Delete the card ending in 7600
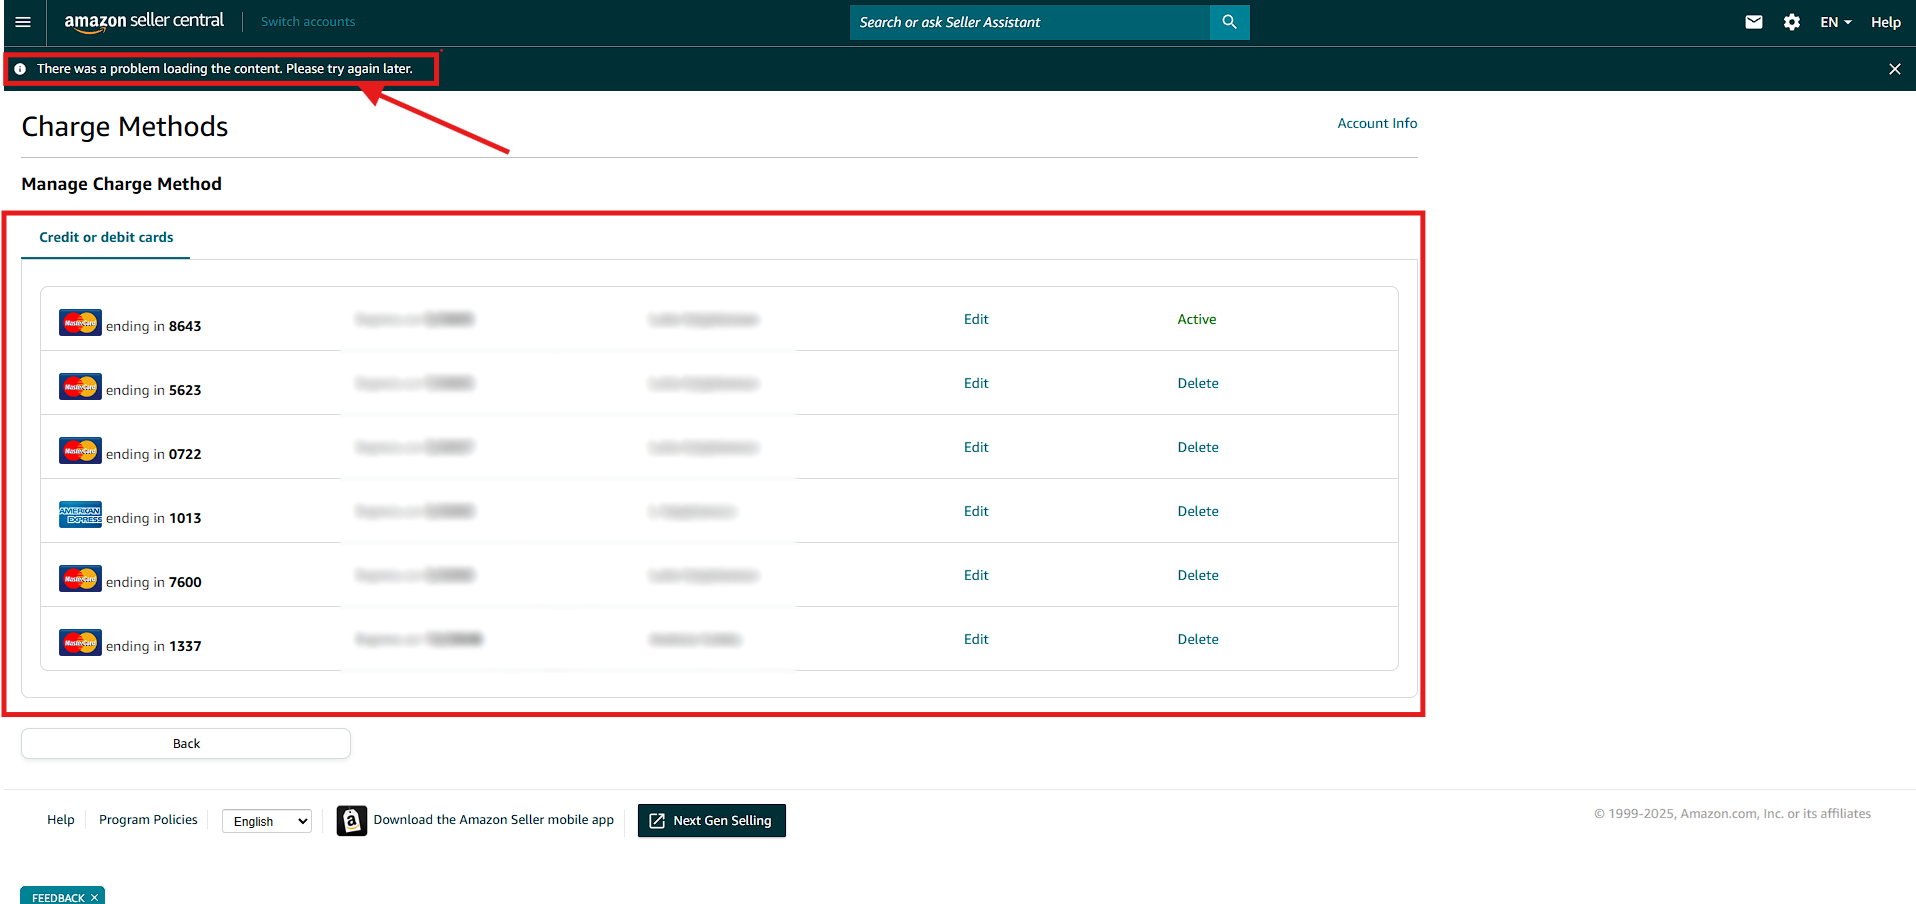1916x904 pixels. pyautogui.click(x=1198, y=575)
